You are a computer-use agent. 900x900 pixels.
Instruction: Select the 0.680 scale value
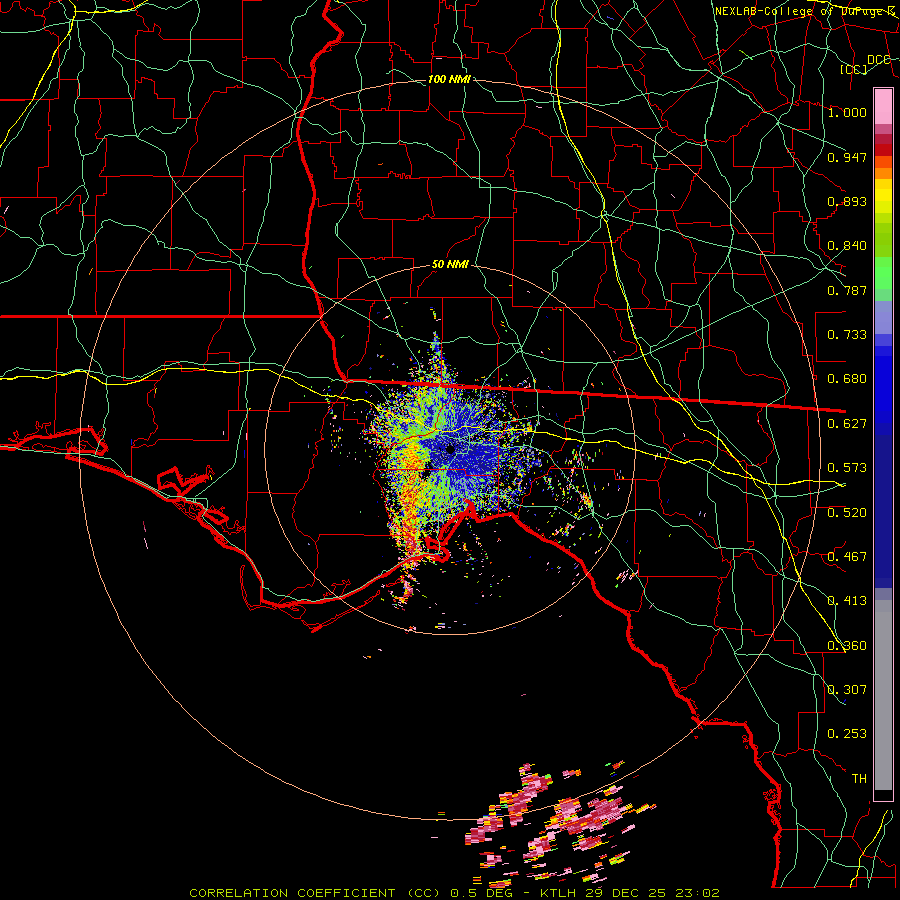[847, 379]
